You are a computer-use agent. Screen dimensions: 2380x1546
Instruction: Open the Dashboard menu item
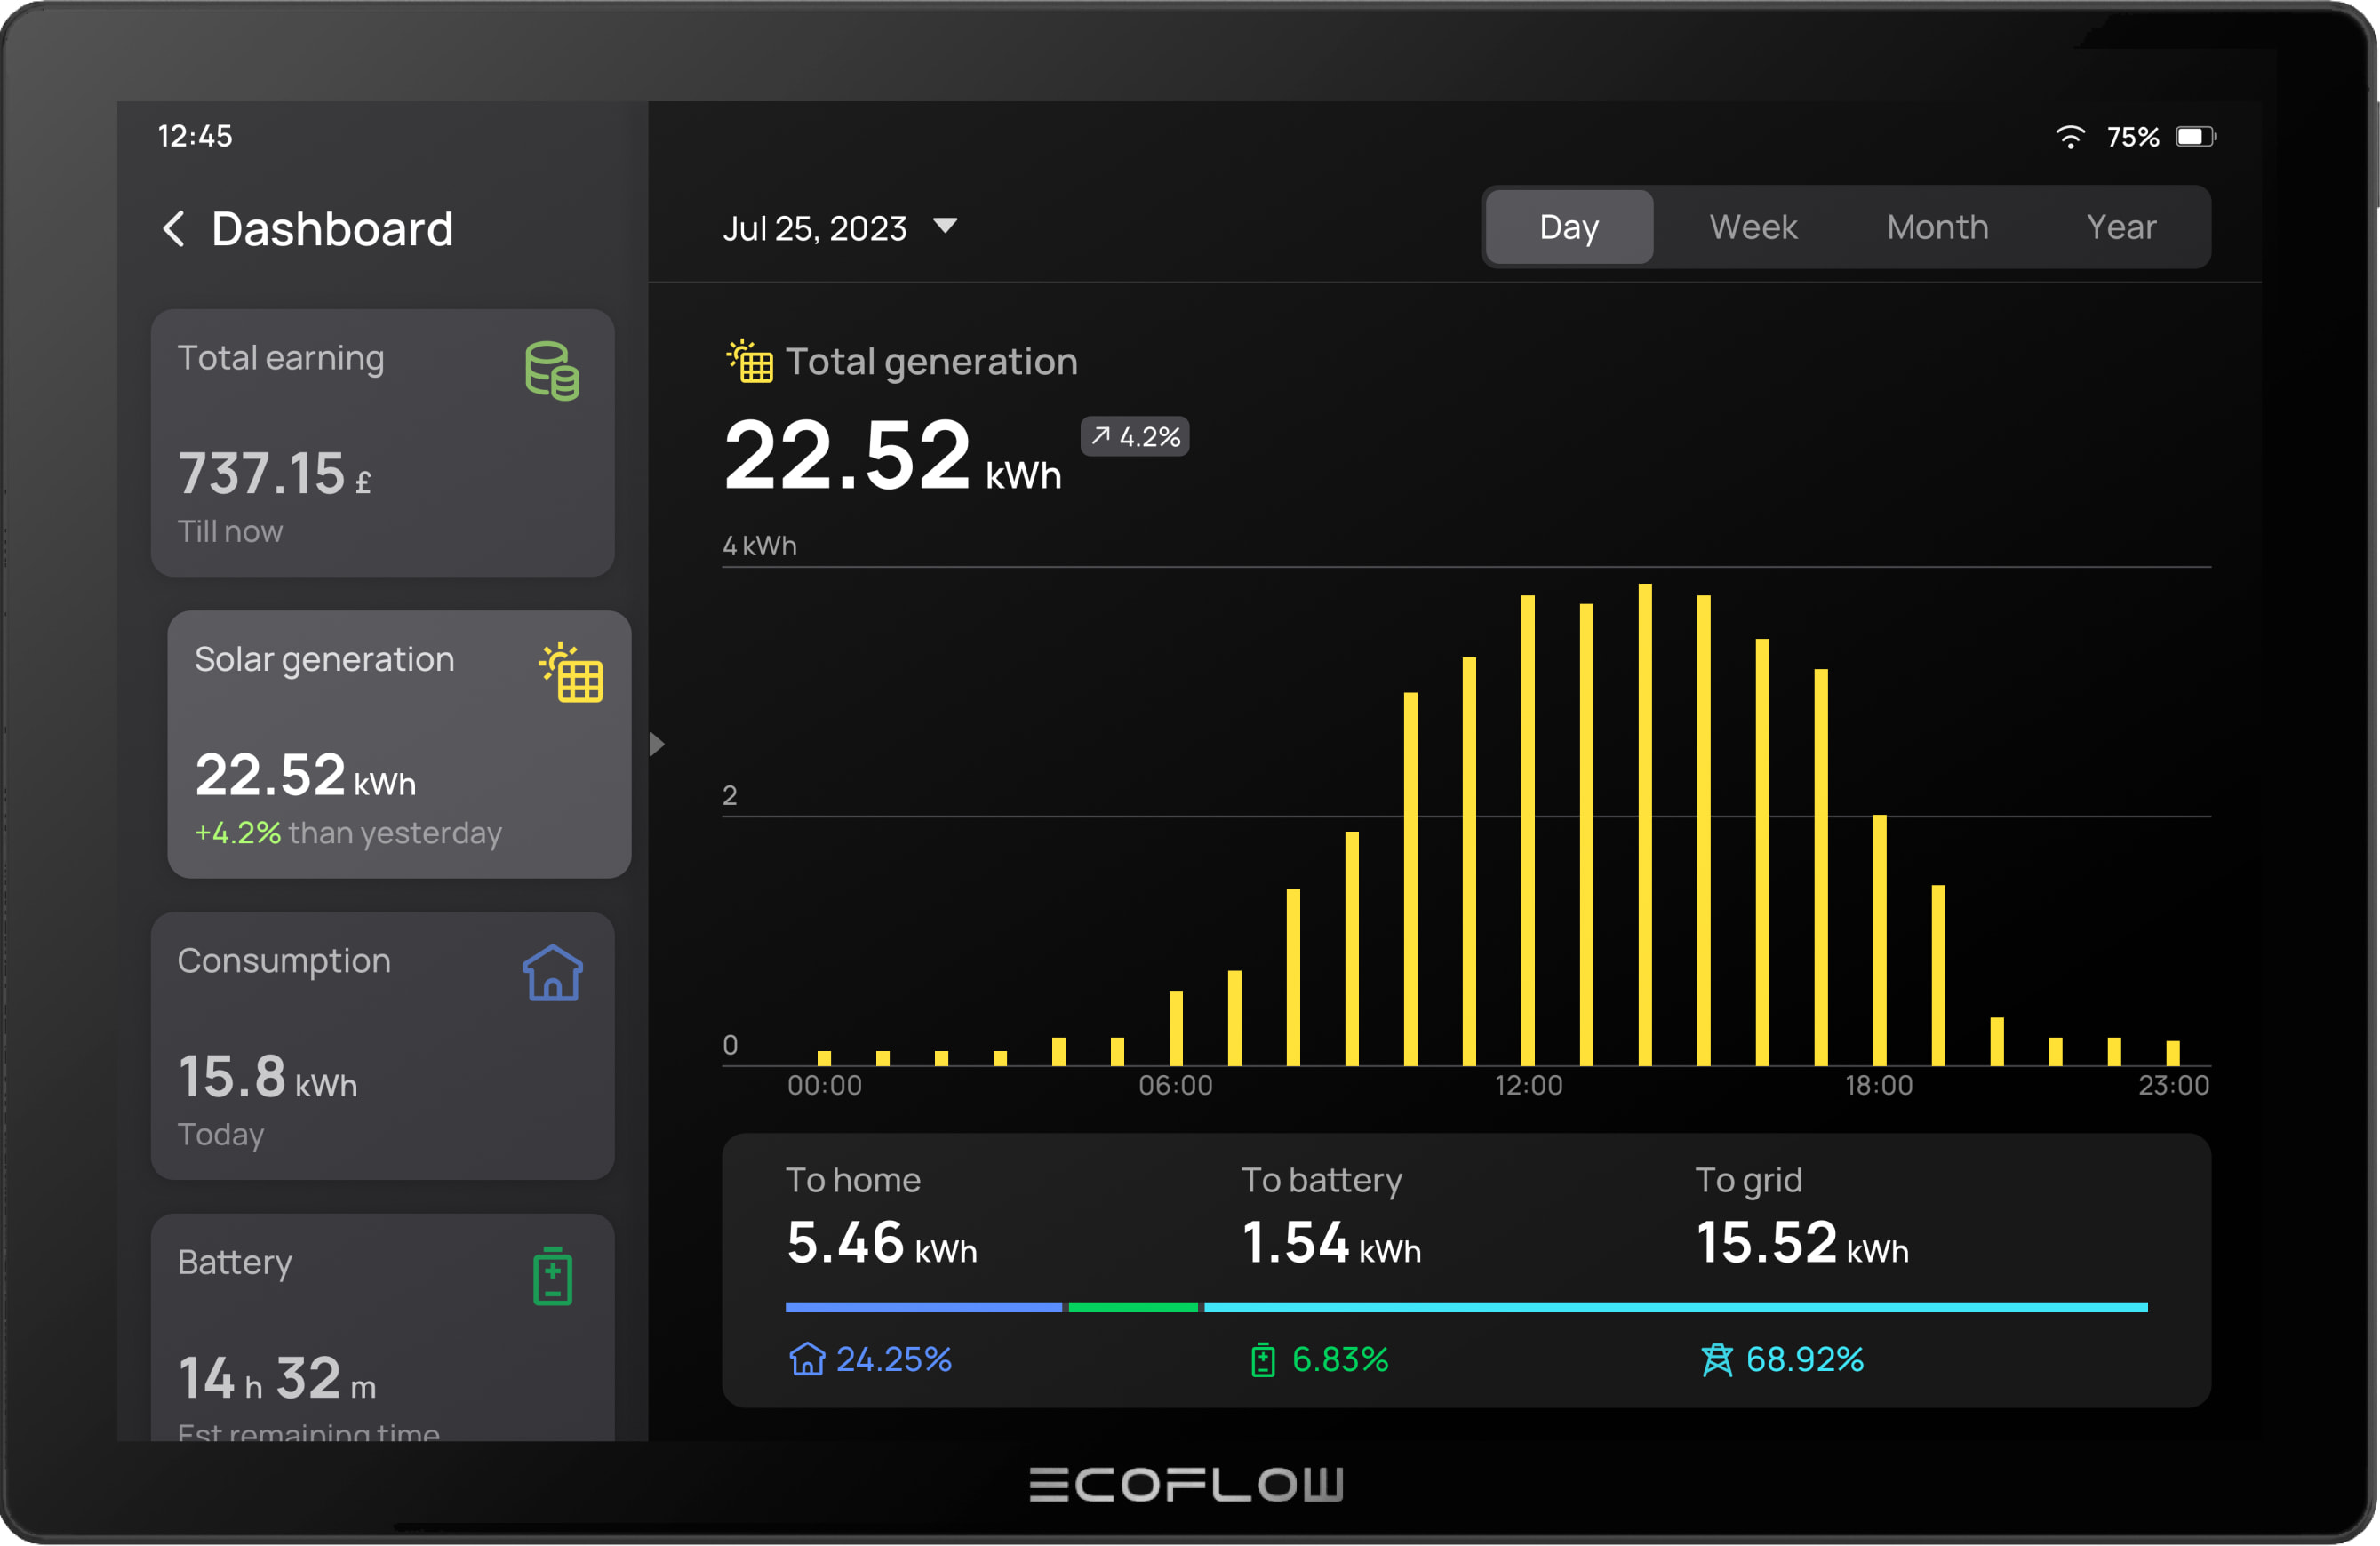click(x=331, y=229)
